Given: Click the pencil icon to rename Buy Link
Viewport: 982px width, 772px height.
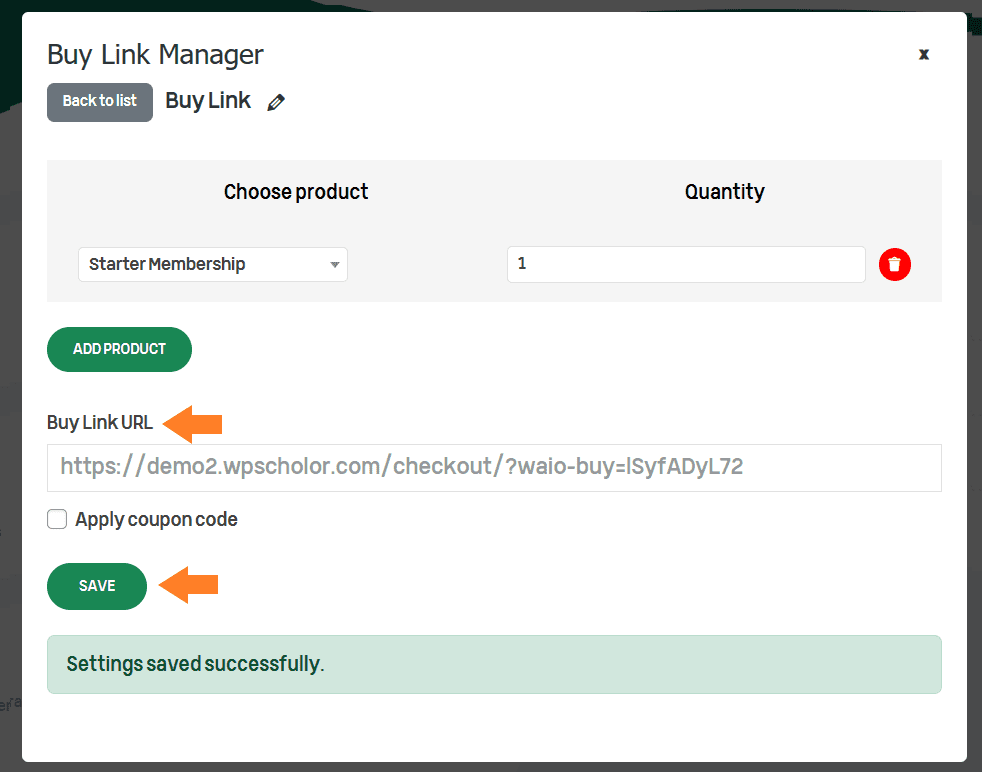Looking at the screenshot, I should pos(276,102).
